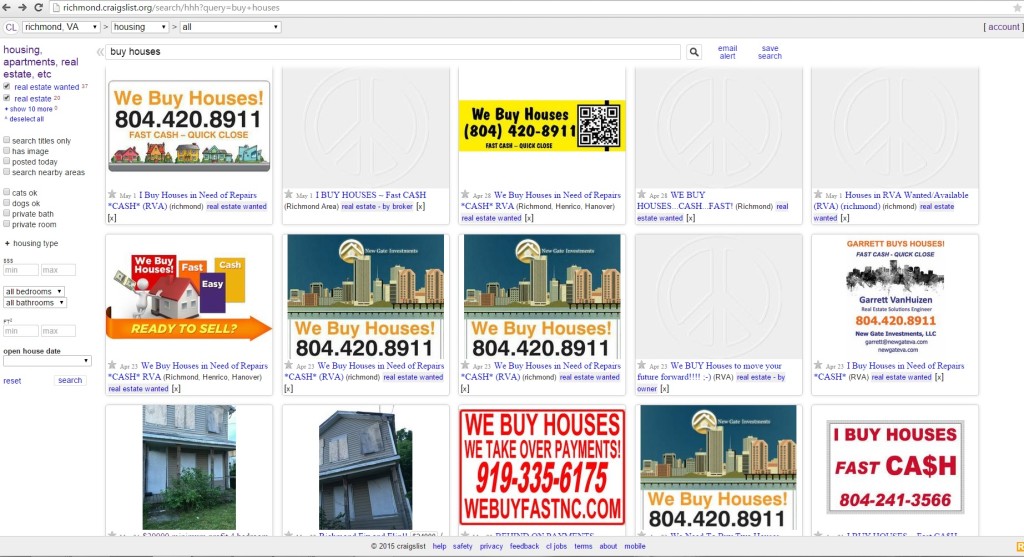Open the CL craigslist home logo

(11, 27)
